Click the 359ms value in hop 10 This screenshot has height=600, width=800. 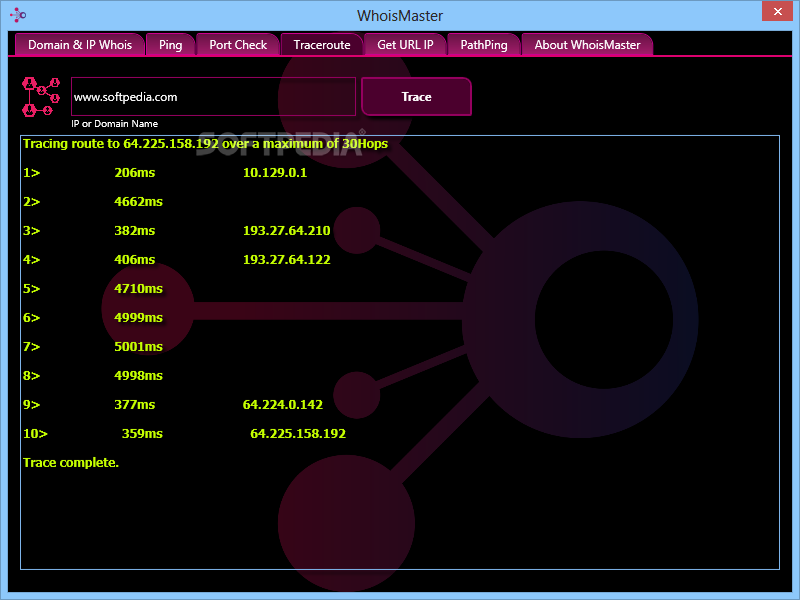[142, 434]
